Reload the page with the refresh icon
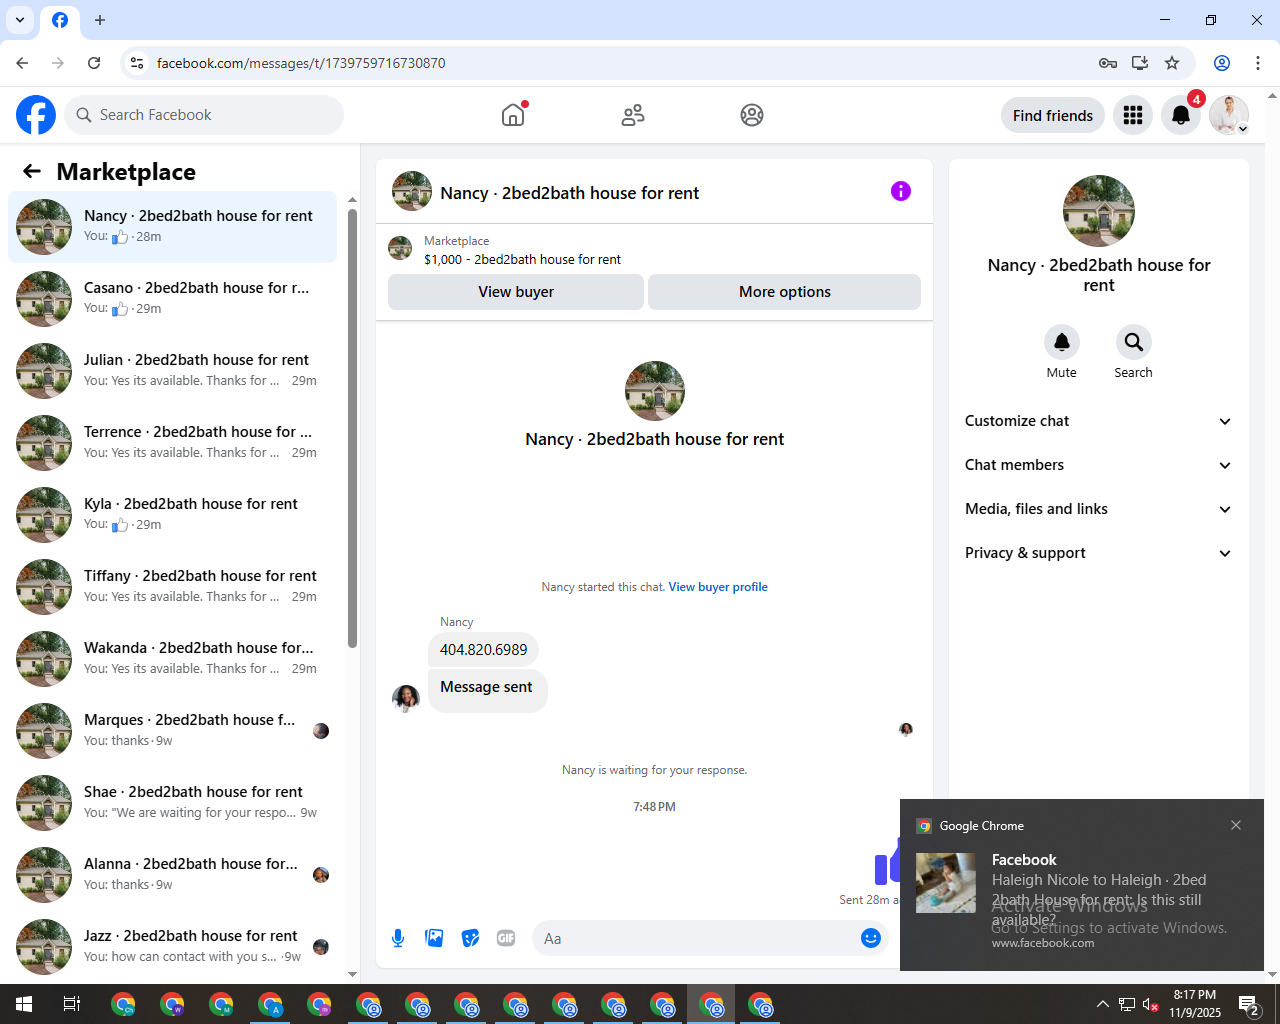The width and height of the screenshot is (1280, 1024). tap(94, 63)
